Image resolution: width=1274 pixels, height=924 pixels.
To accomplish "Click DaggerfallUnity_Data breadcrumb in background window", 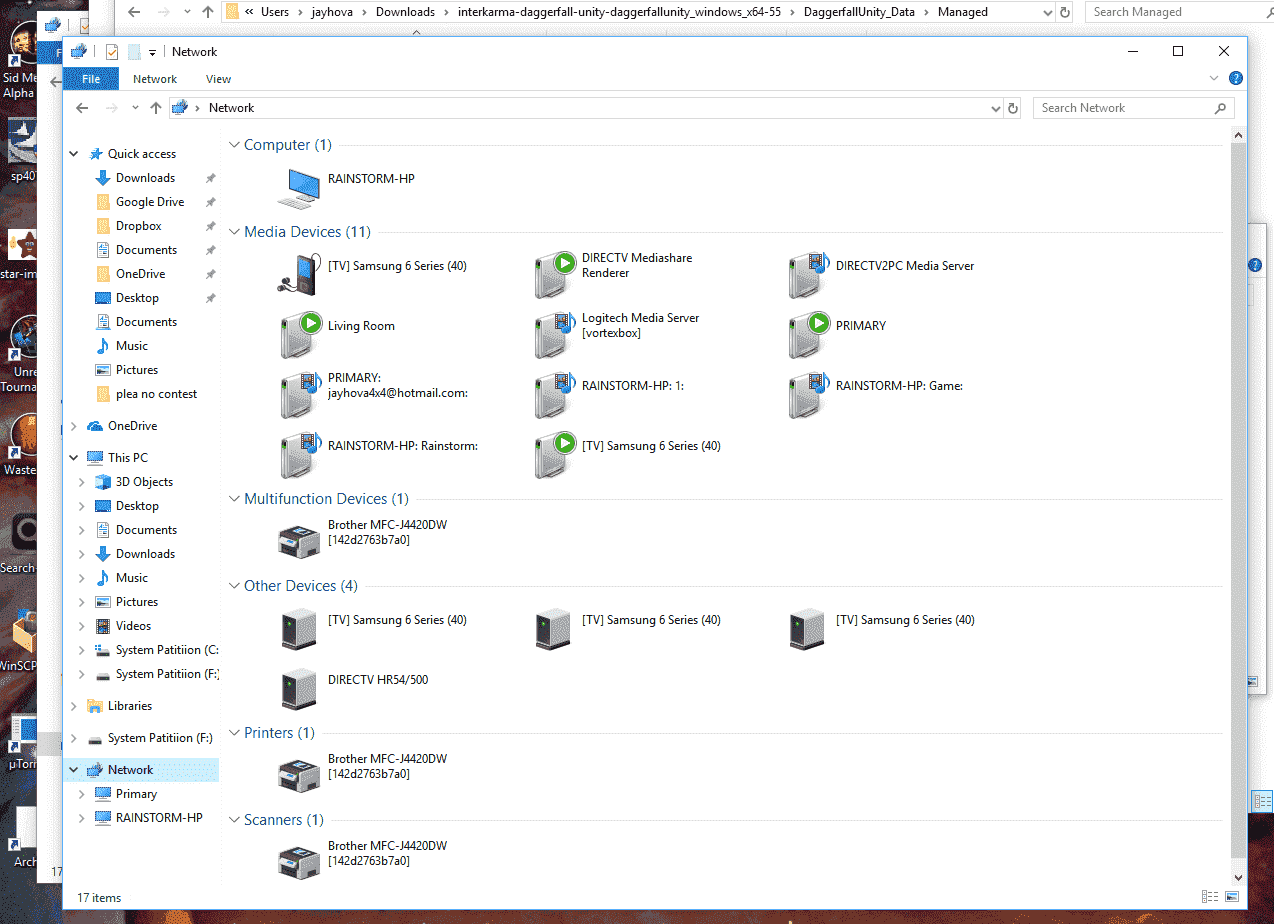I will (x=859, y=12).
